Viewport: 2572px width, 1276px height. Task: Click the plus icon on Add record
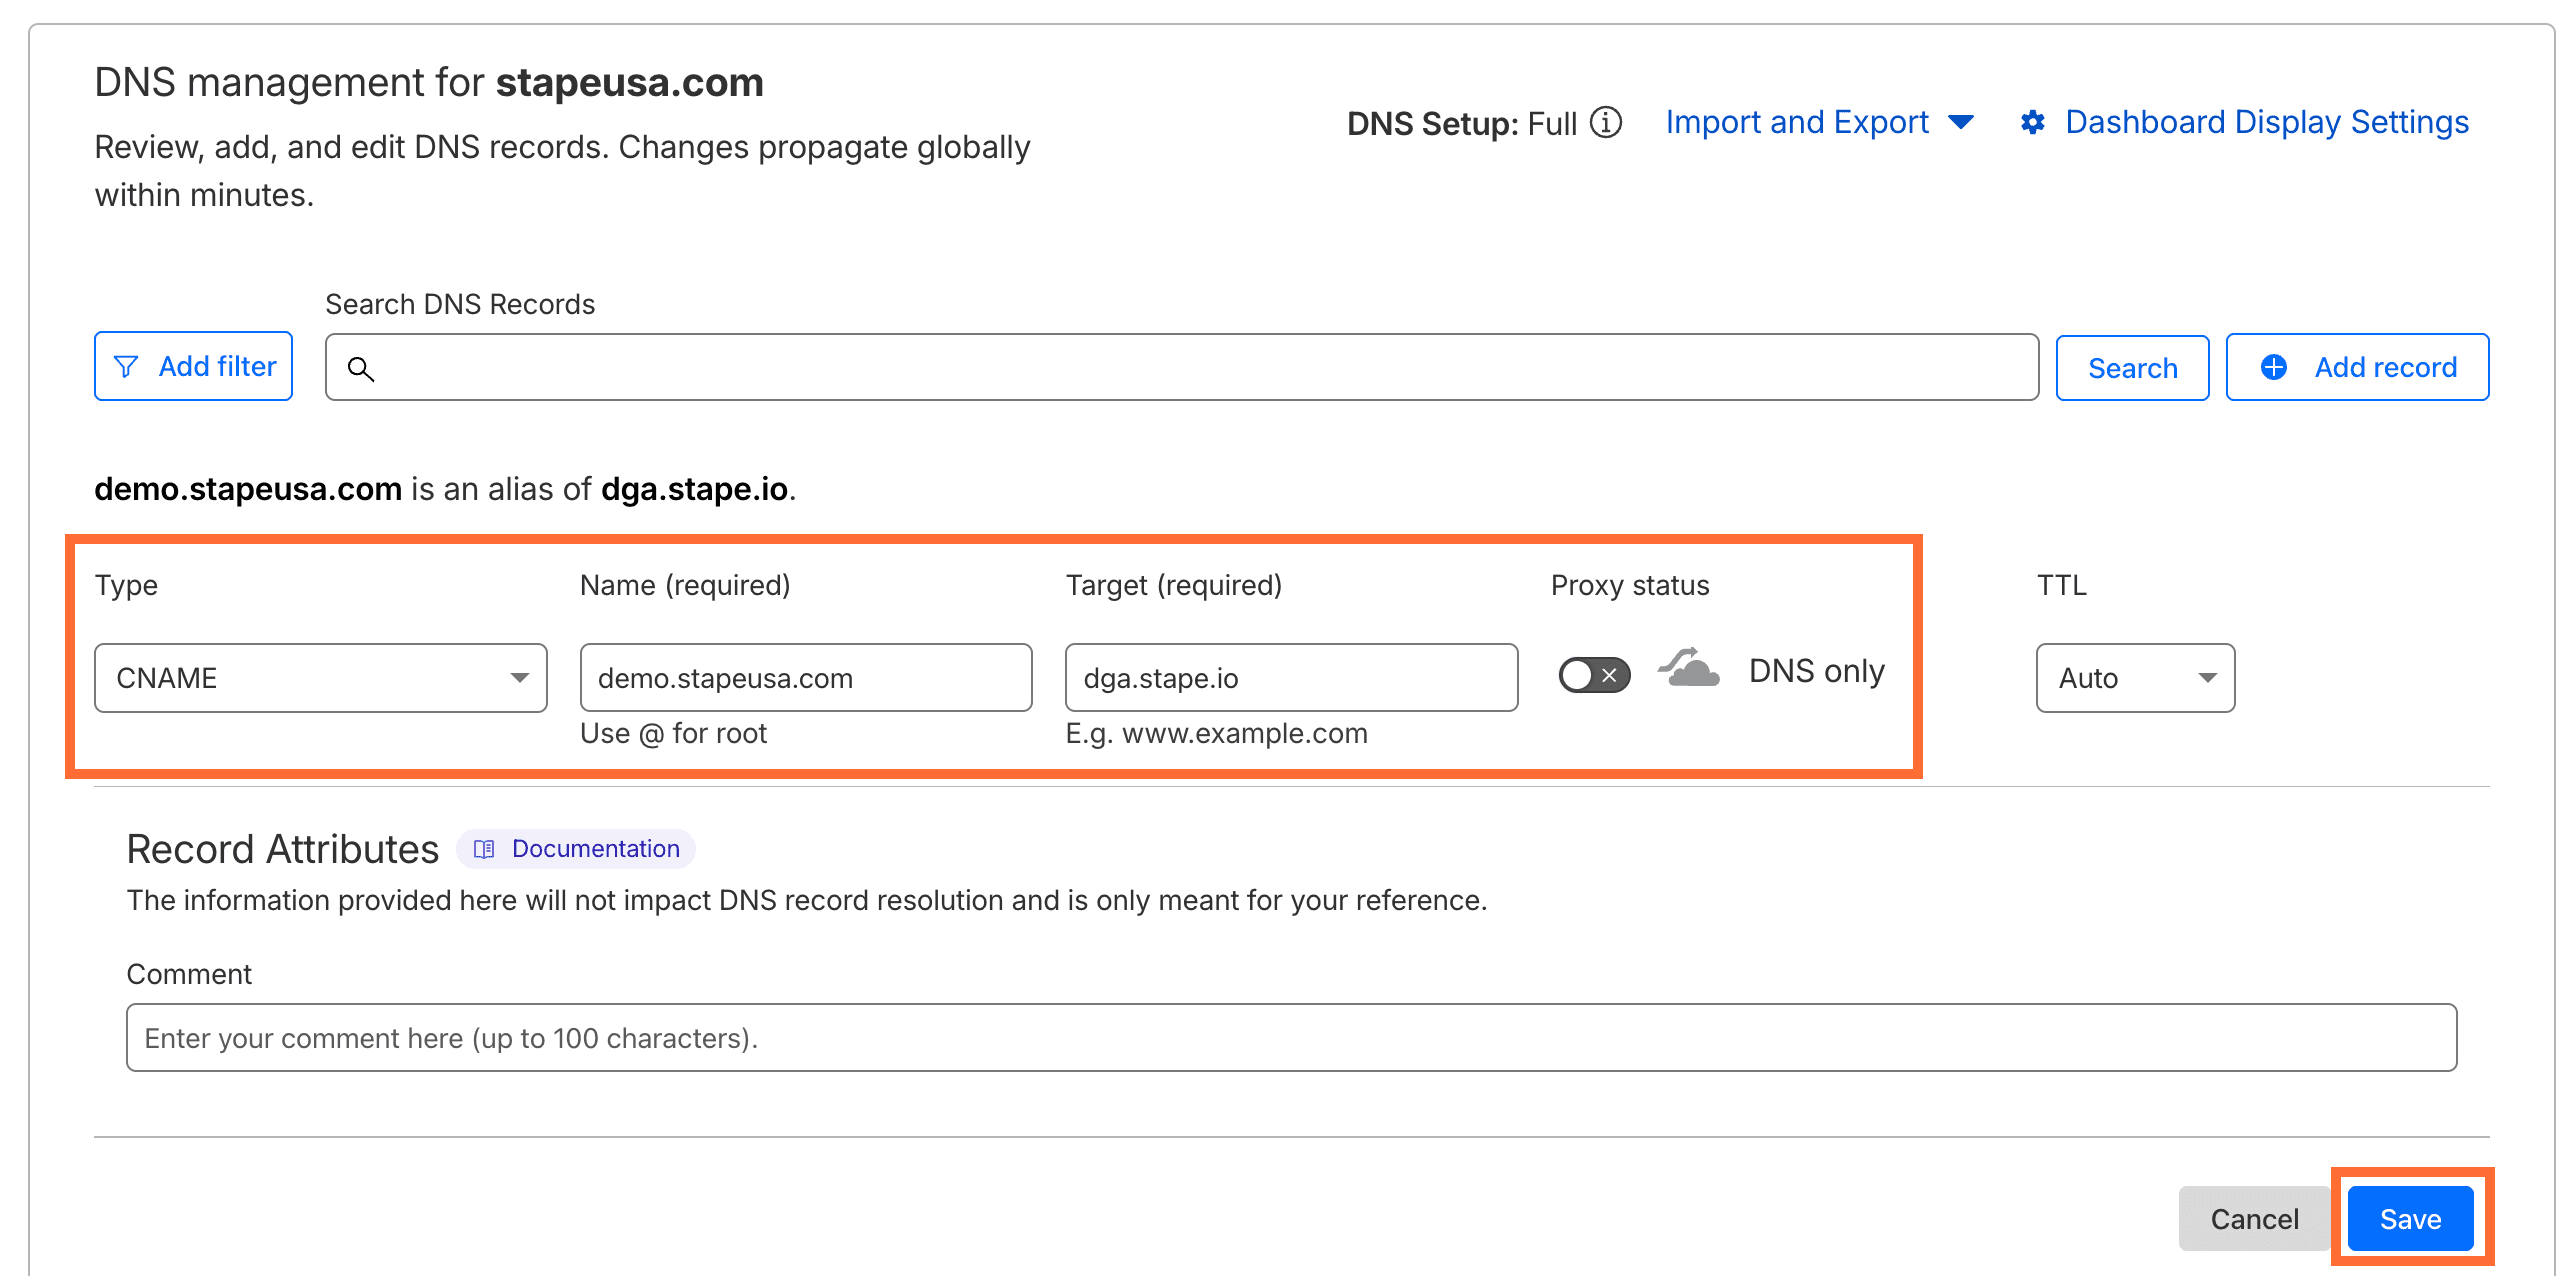pyautogui.click(x=2274, y=367)
